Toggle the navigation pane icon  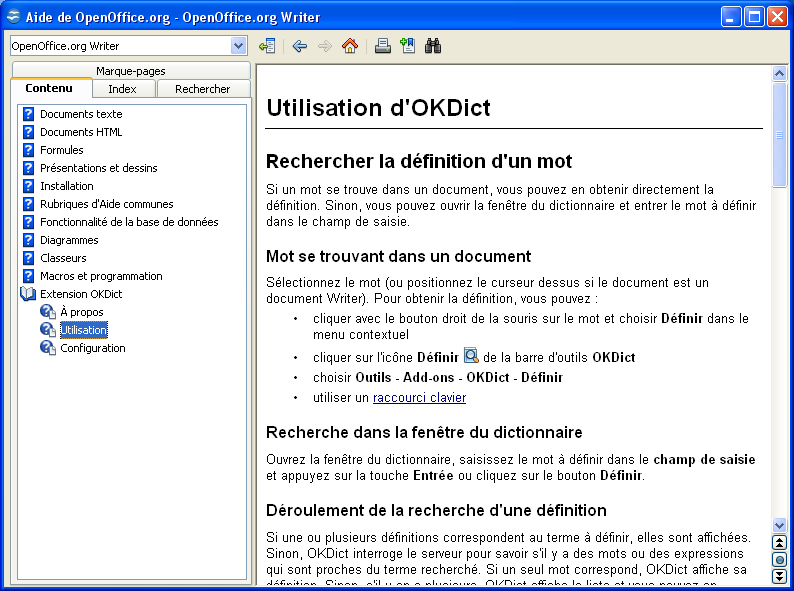tap(267, 46)
